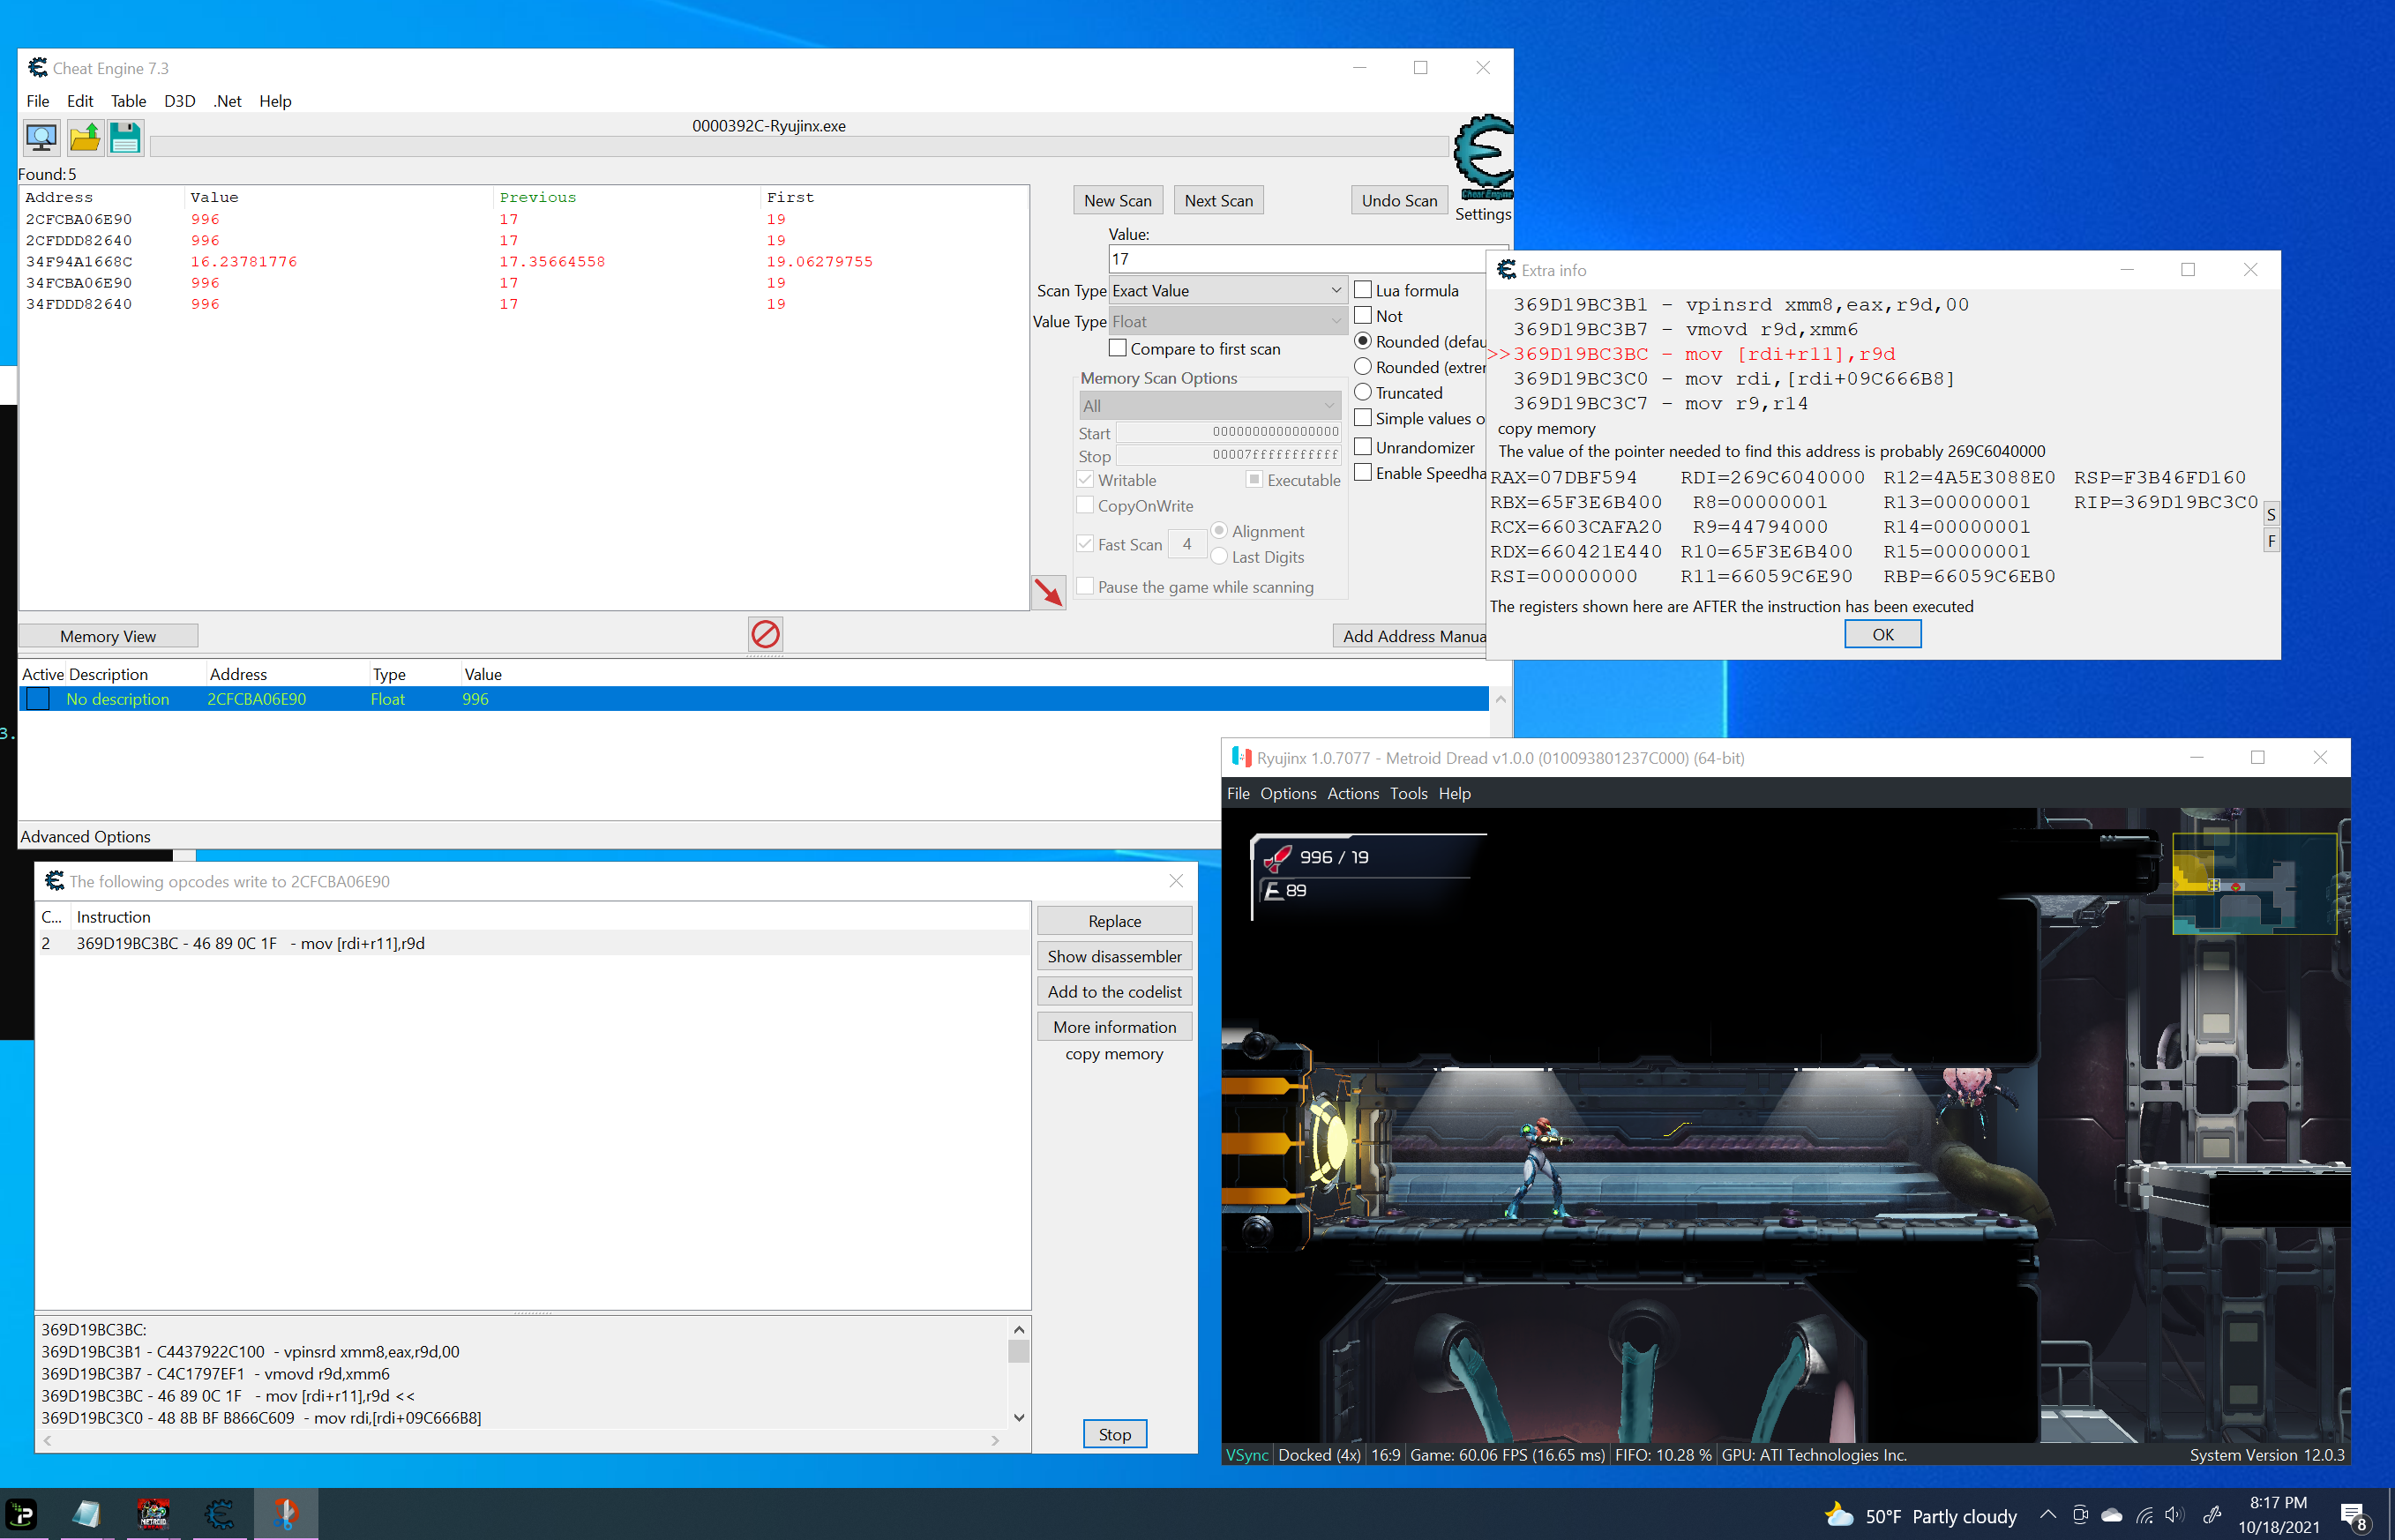Select the Truncated radio button
The image size is (2395, 1540).
click(x=1363, y=392)
